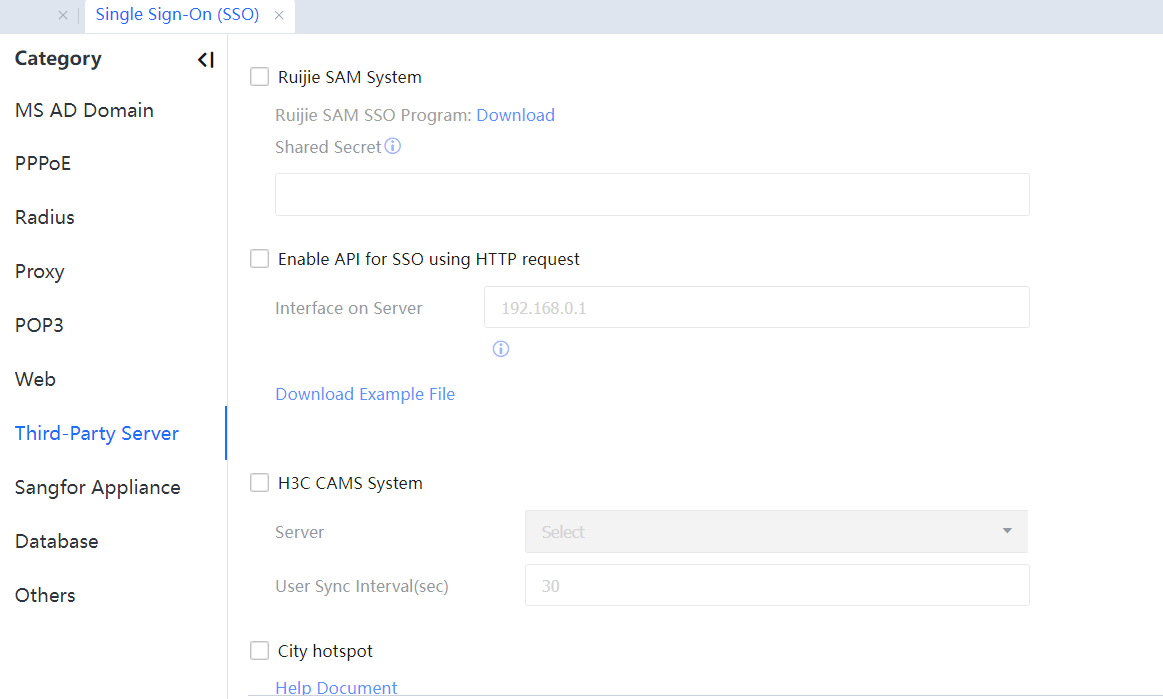The width and height of the screenshot is (1163, 699).
Task: Close the Single Sign-On (SSO) tab
Action: [x=279, y=16]
